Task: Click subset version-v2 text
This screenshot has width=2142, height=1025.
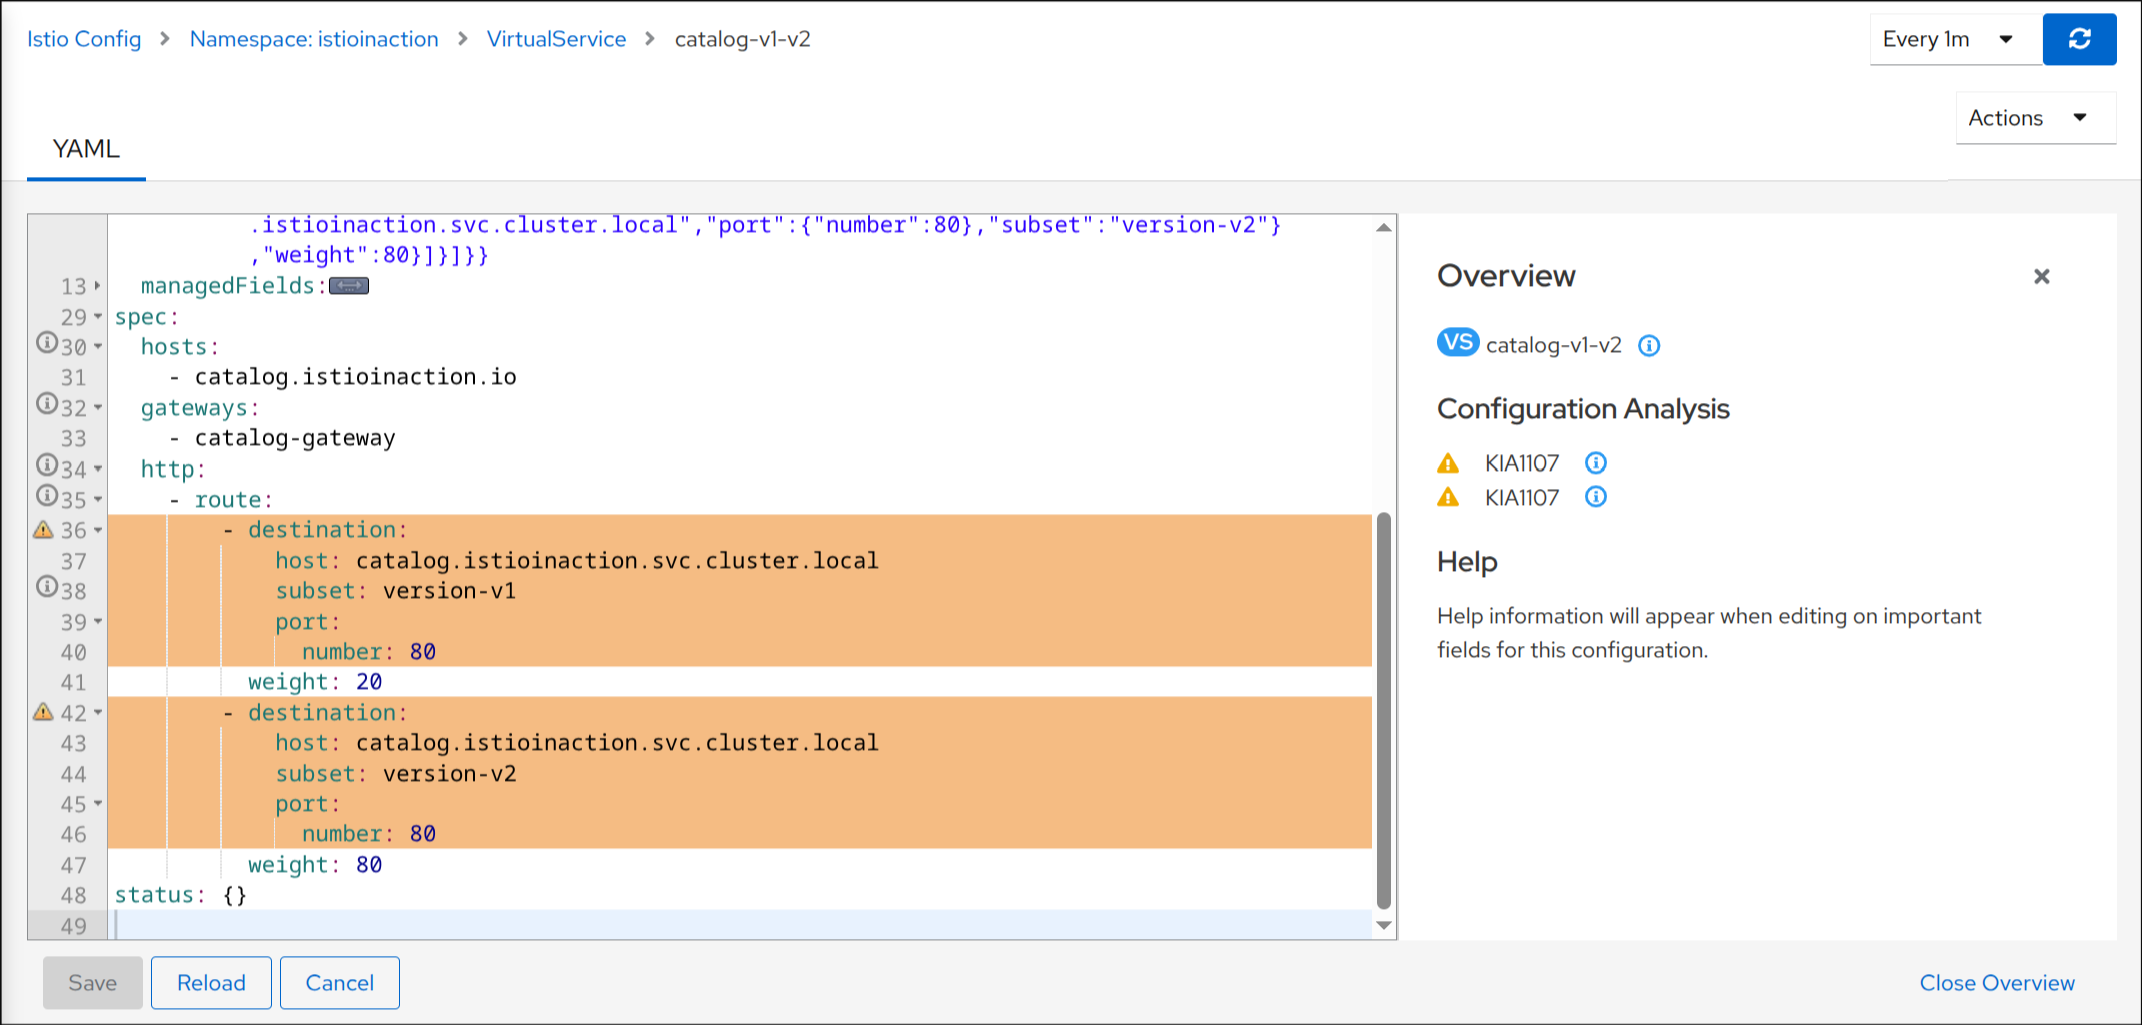Action: tap(449, 774)
